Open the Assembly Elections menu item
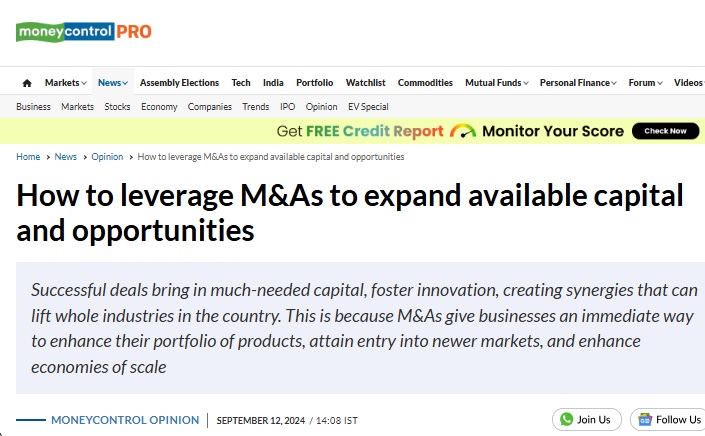 pyautogui.click(x=179, y=83)
